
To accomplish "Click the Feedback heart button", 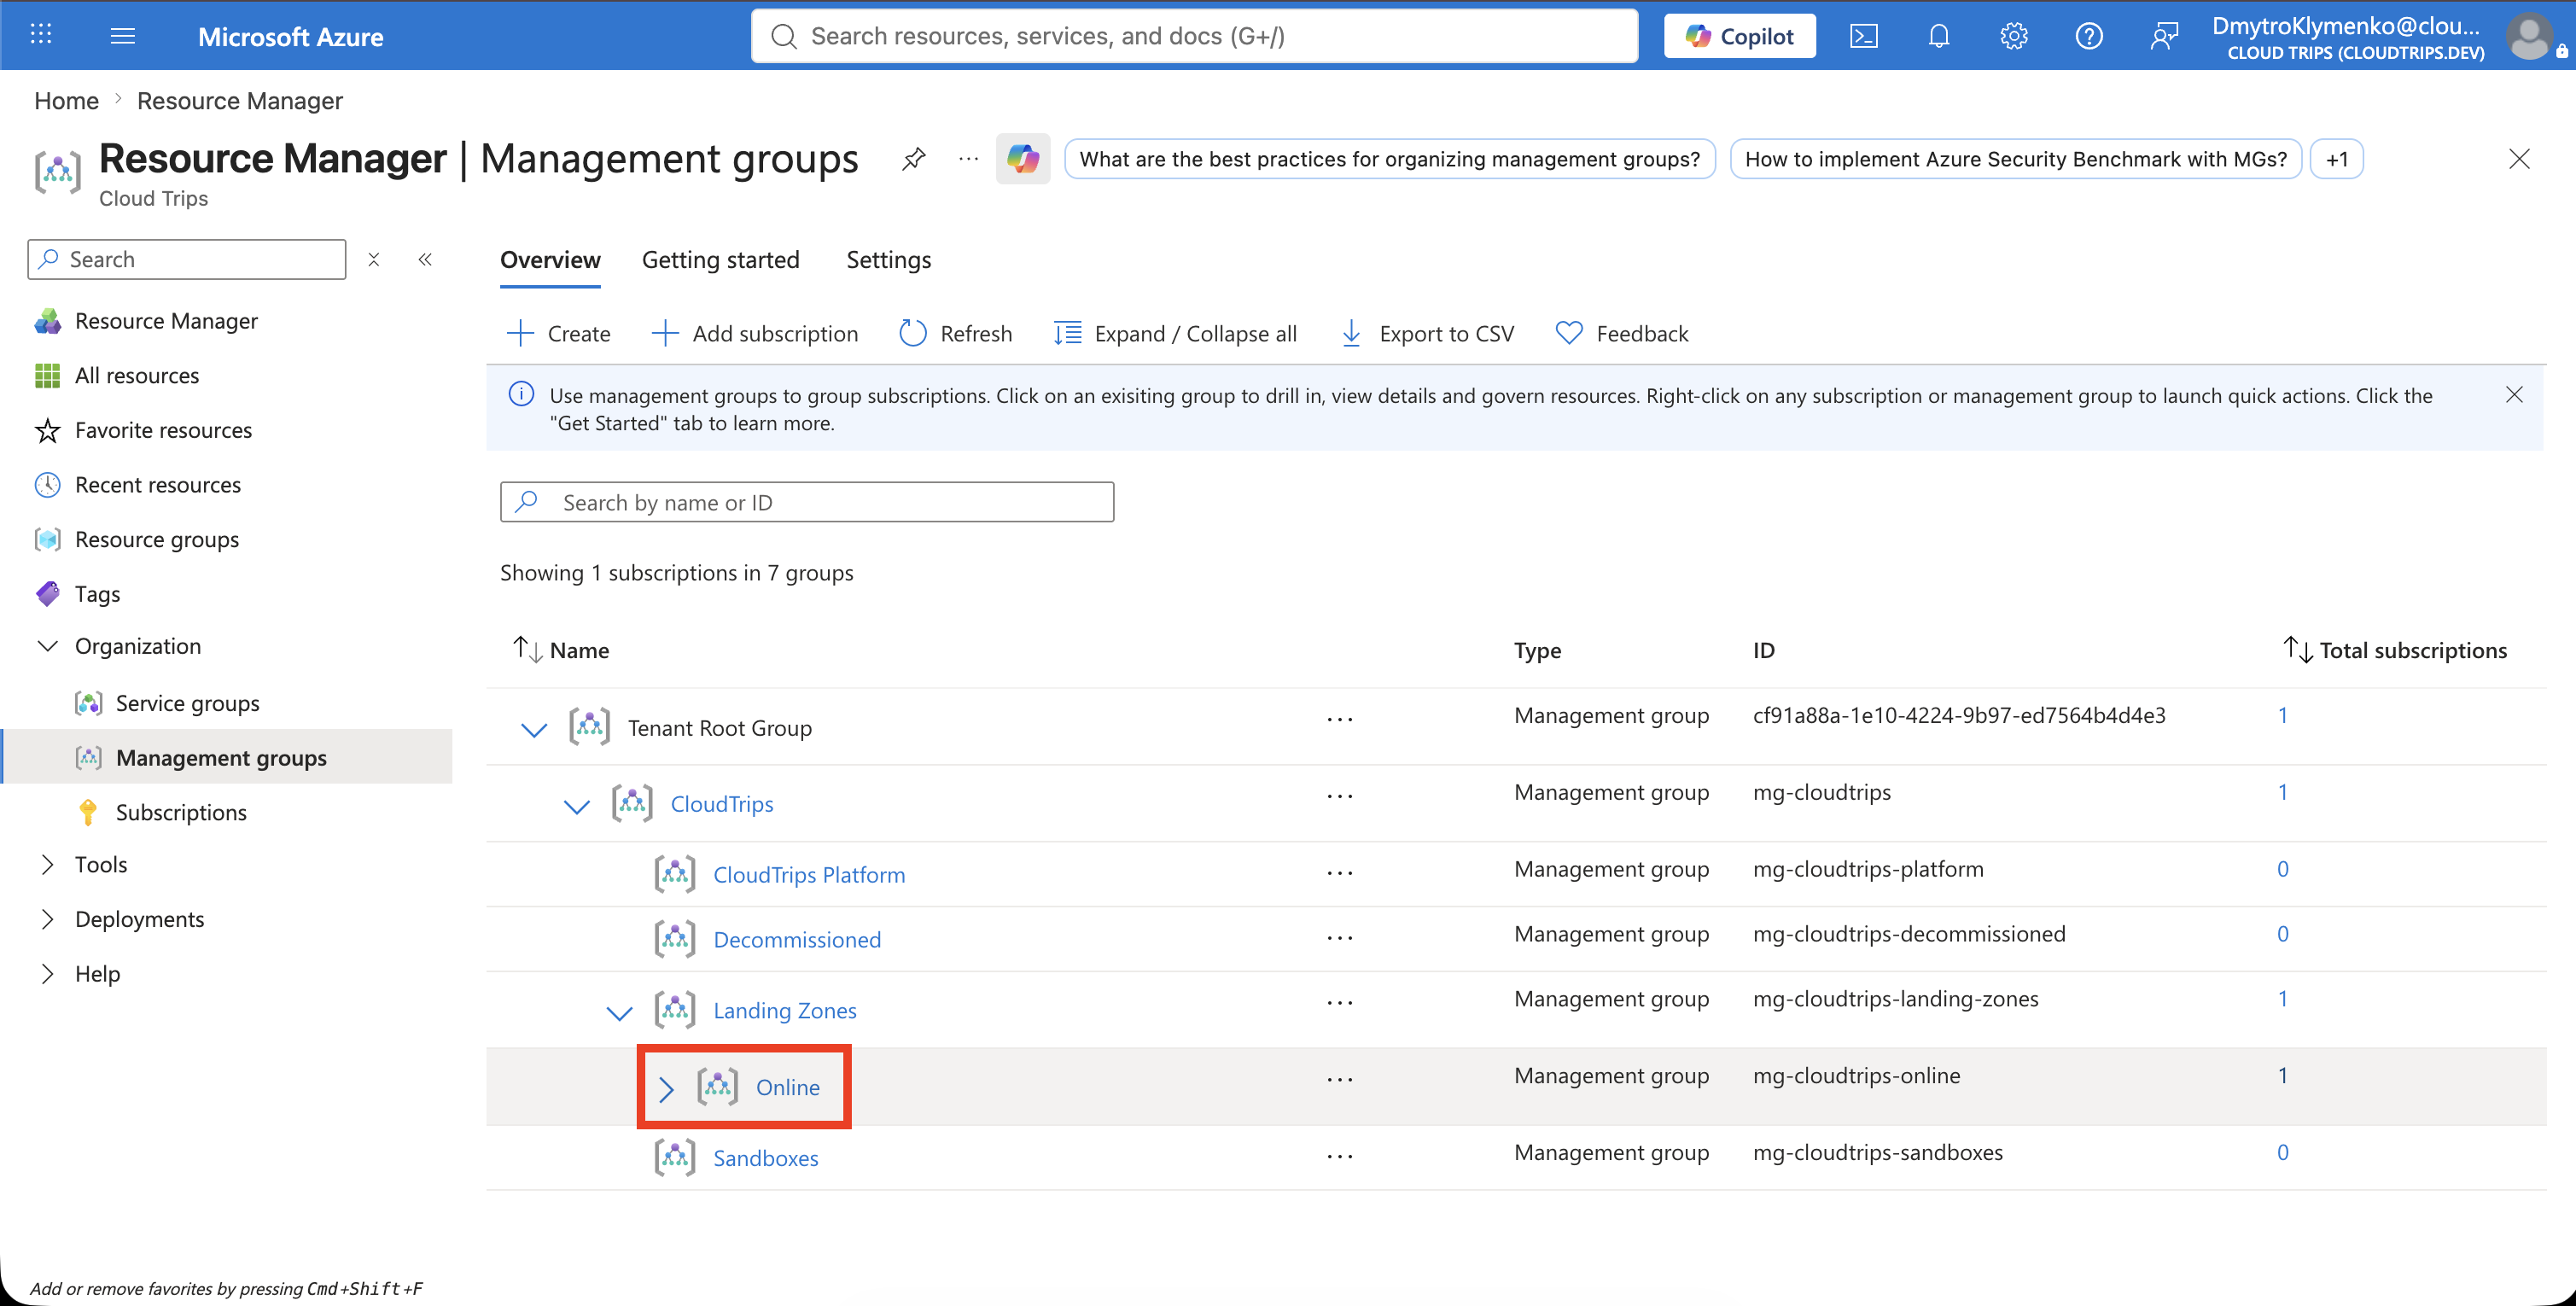I will click(x=1621, y=333).
